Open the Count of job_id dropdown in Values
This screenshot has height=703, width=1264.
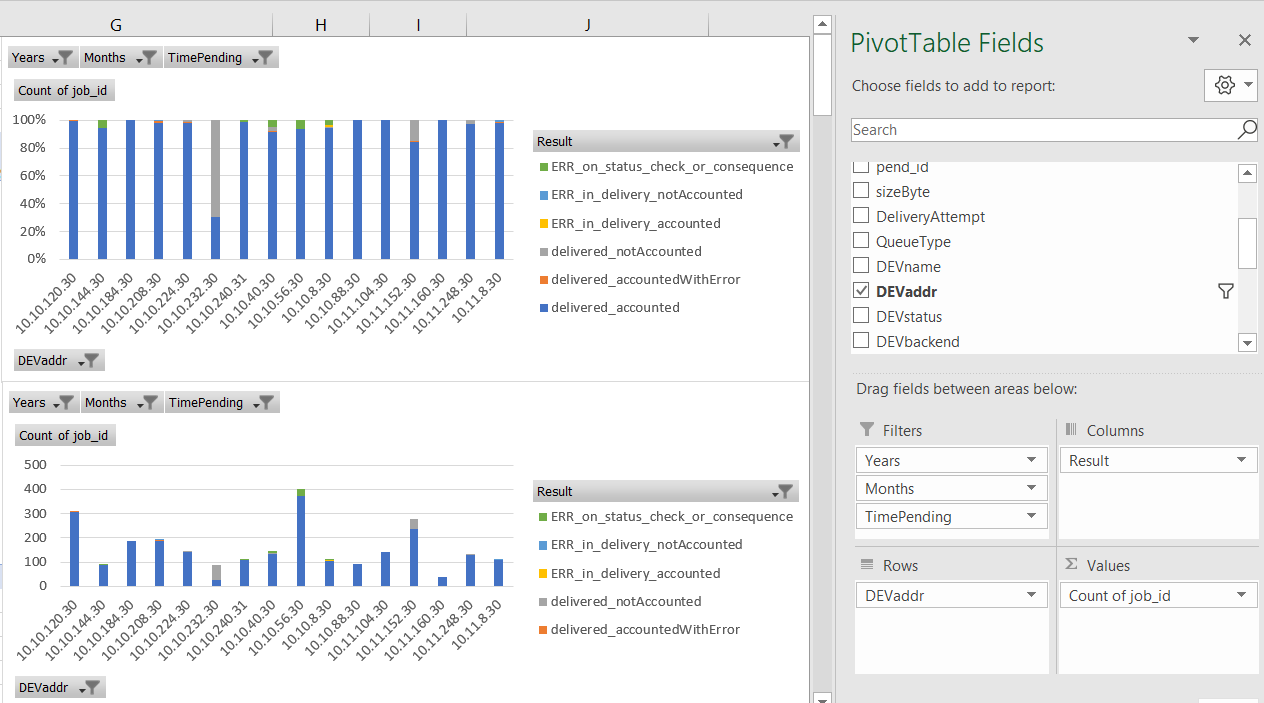click(x=1241, y=595)
